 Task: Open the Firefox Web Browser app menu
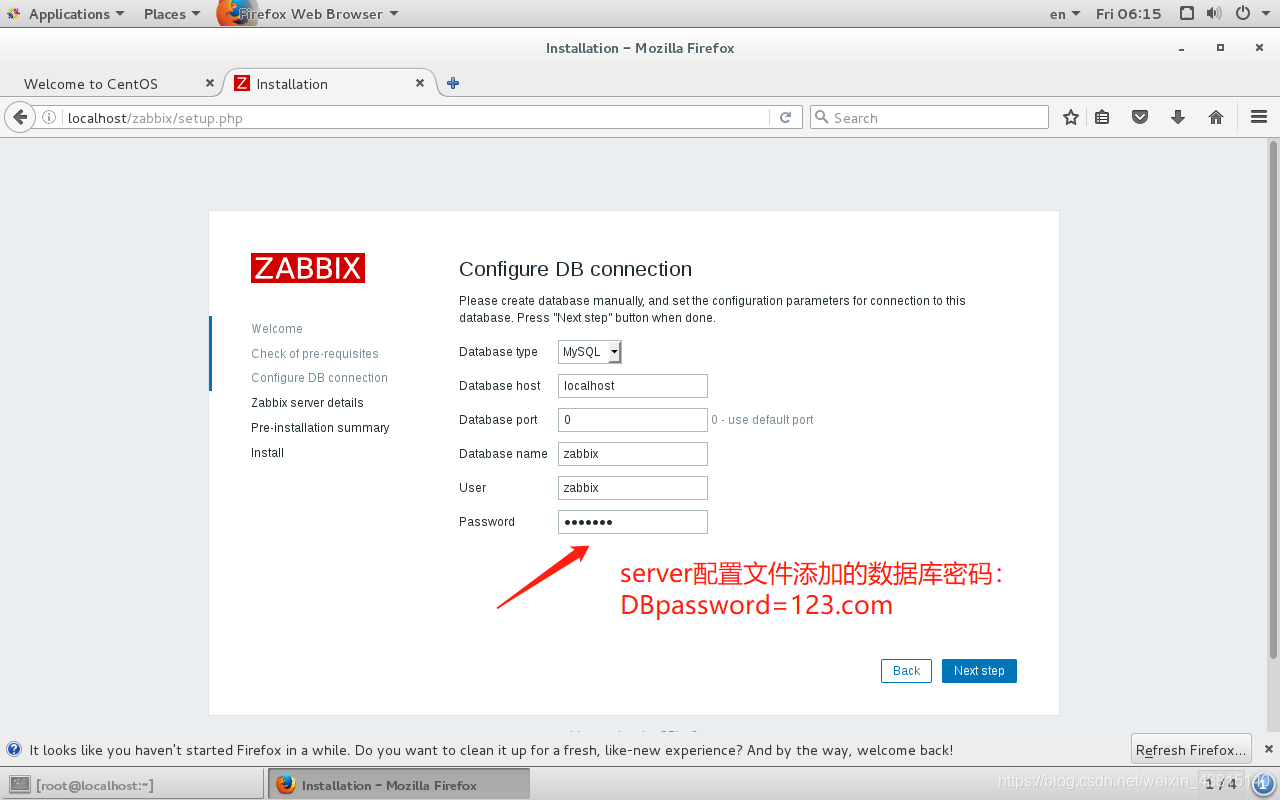[310, 14]
